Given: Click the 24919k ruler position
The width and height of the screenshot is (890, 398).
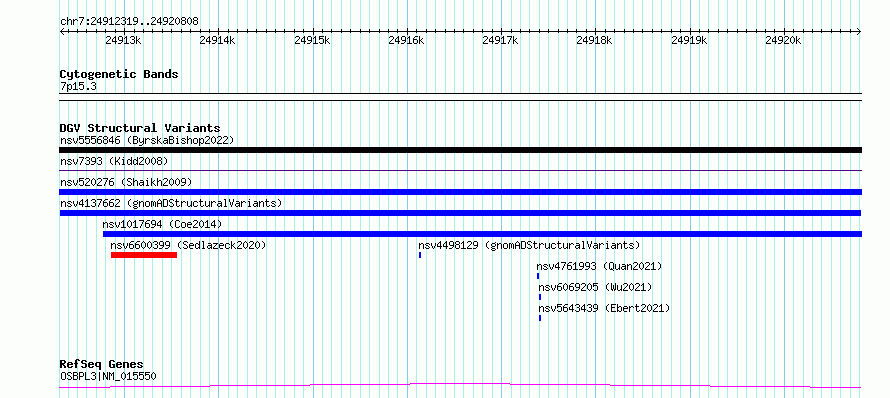Looking at the screenshot, I should [689, 41].
